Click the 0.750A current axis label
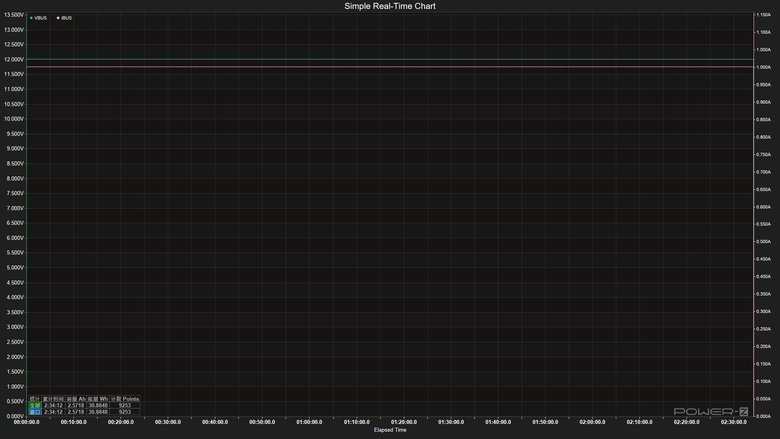 point(763,155)
